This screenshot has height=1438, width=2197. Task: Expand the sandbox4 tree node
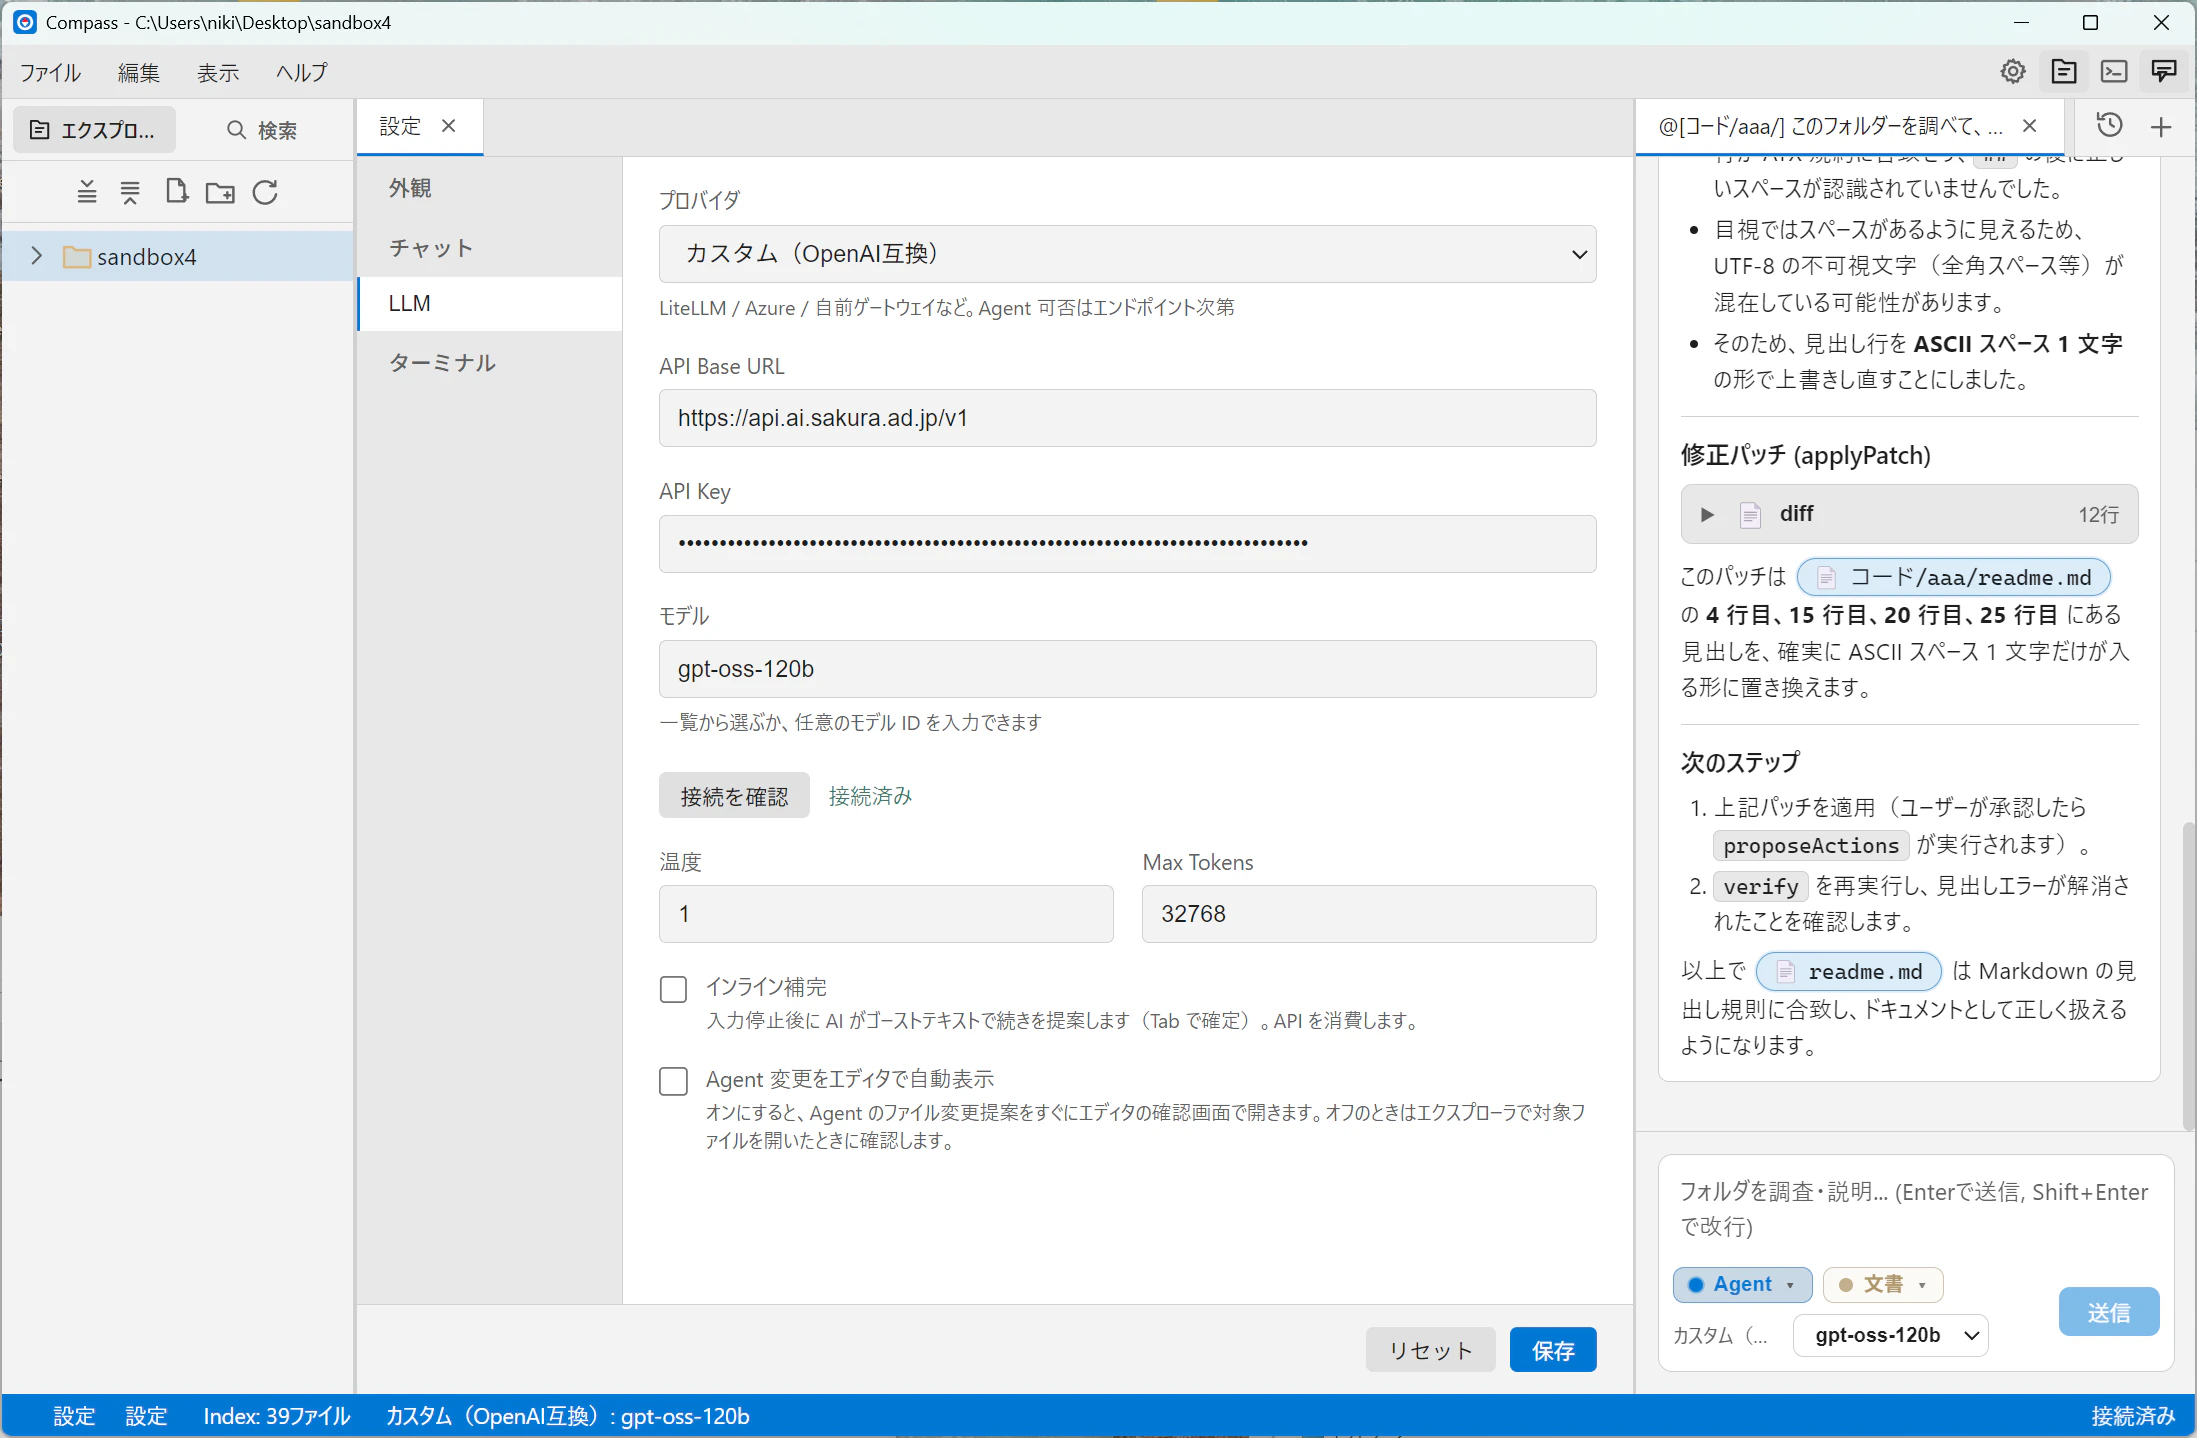(37, 256)
